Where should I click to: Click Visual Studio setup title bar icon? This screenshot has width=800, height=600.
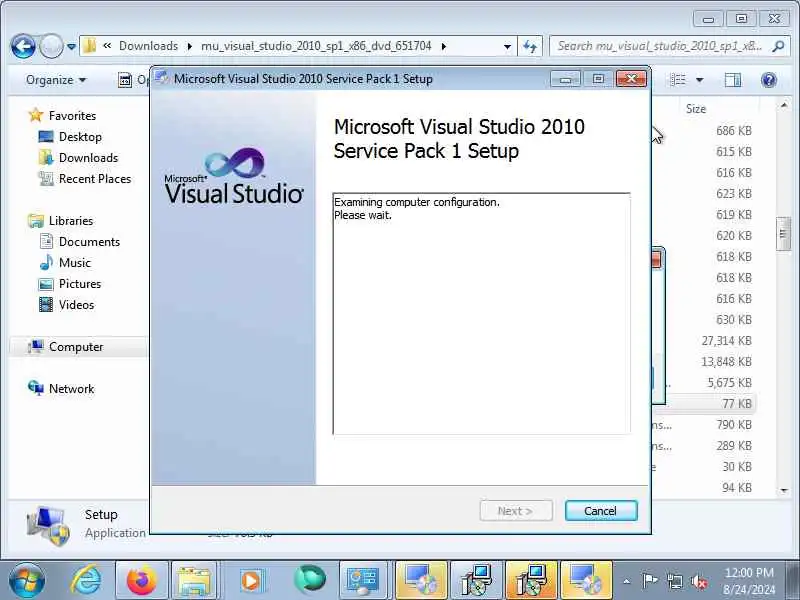coord(162,79)
